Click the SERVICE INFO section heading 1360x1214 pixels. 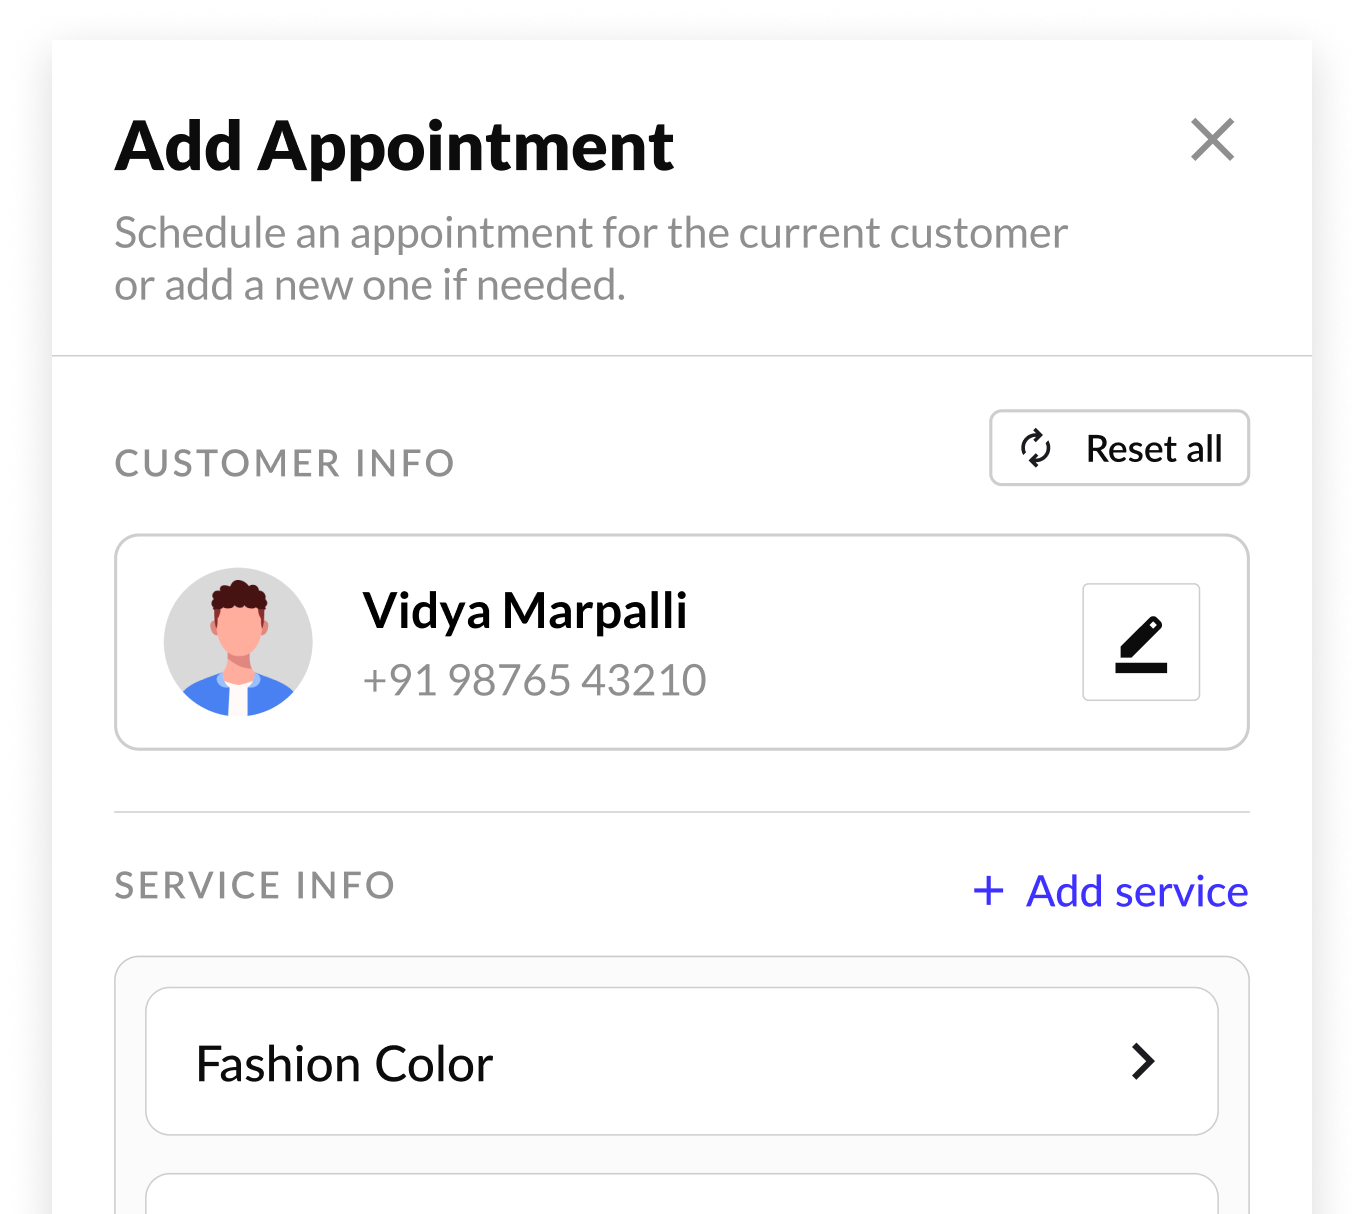pyautogui.click(x=254, y=885)
